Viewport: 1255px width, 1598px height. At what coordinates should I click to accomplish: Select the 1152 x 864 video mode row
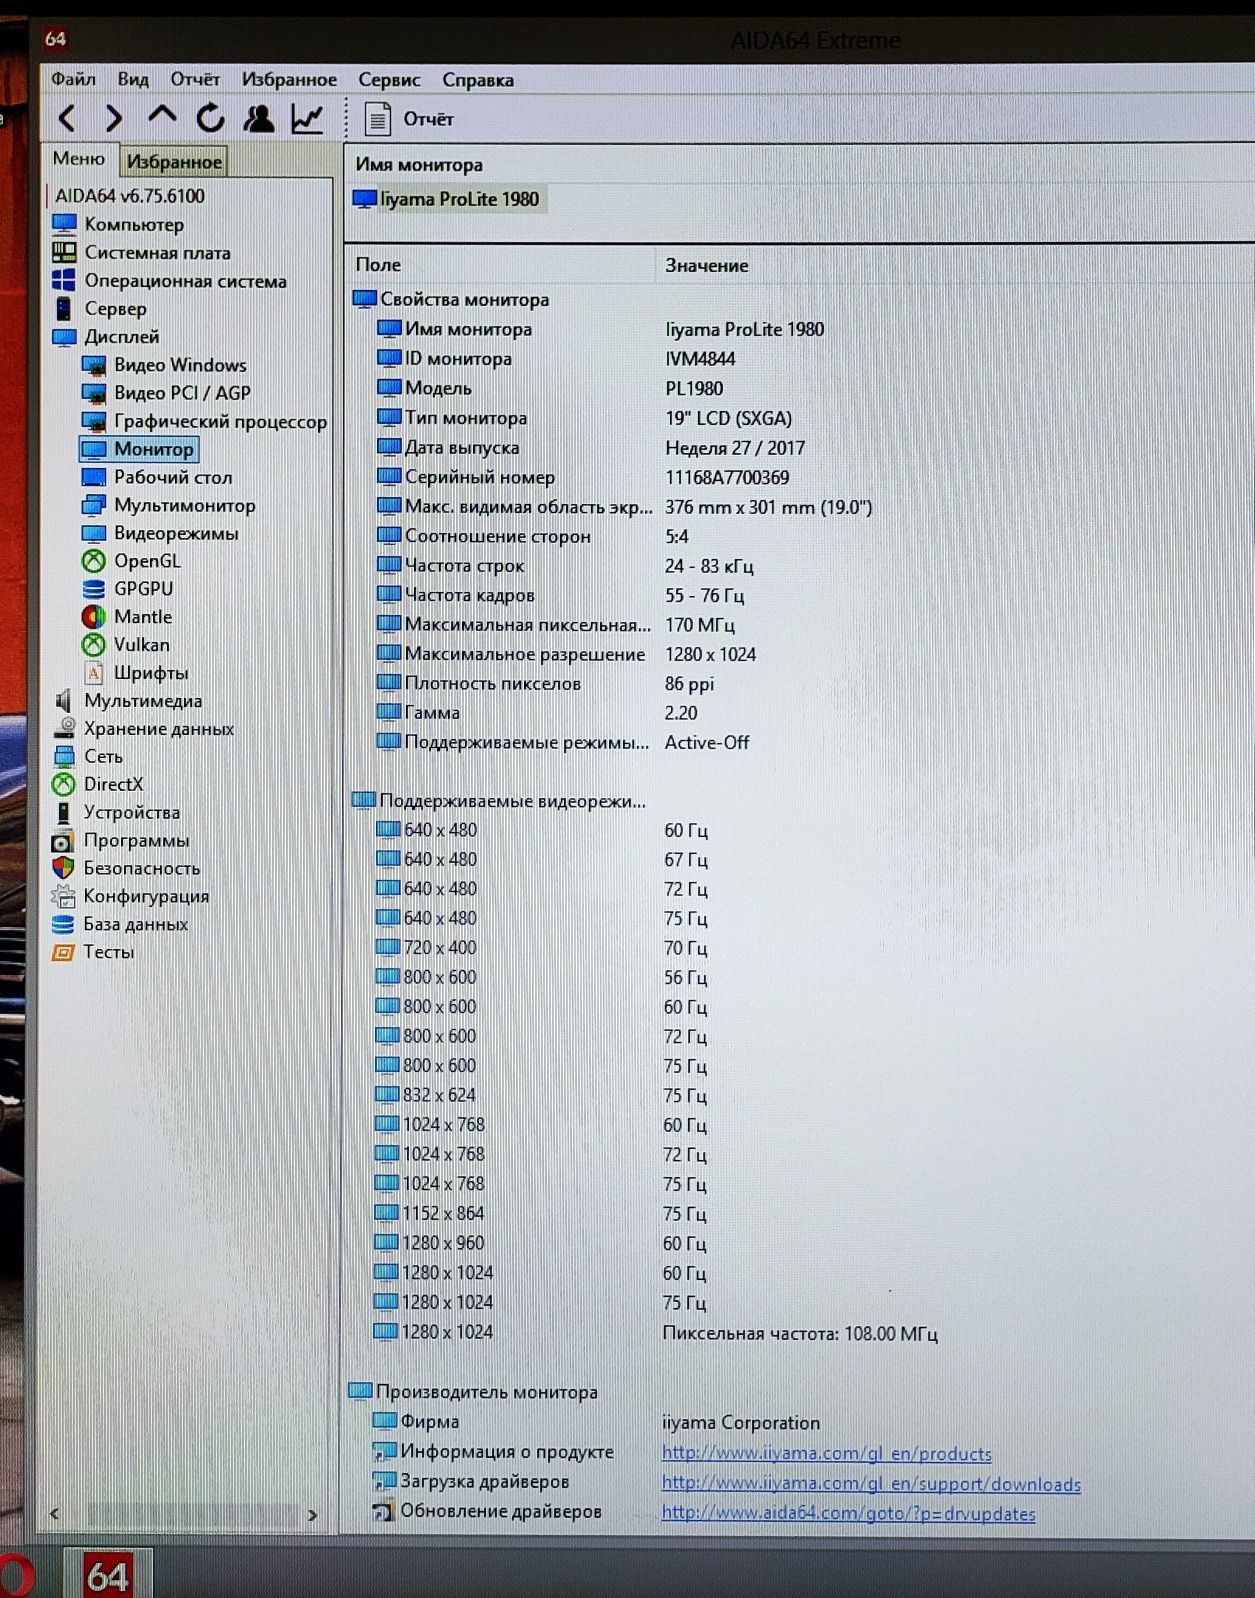[540, 1213]
